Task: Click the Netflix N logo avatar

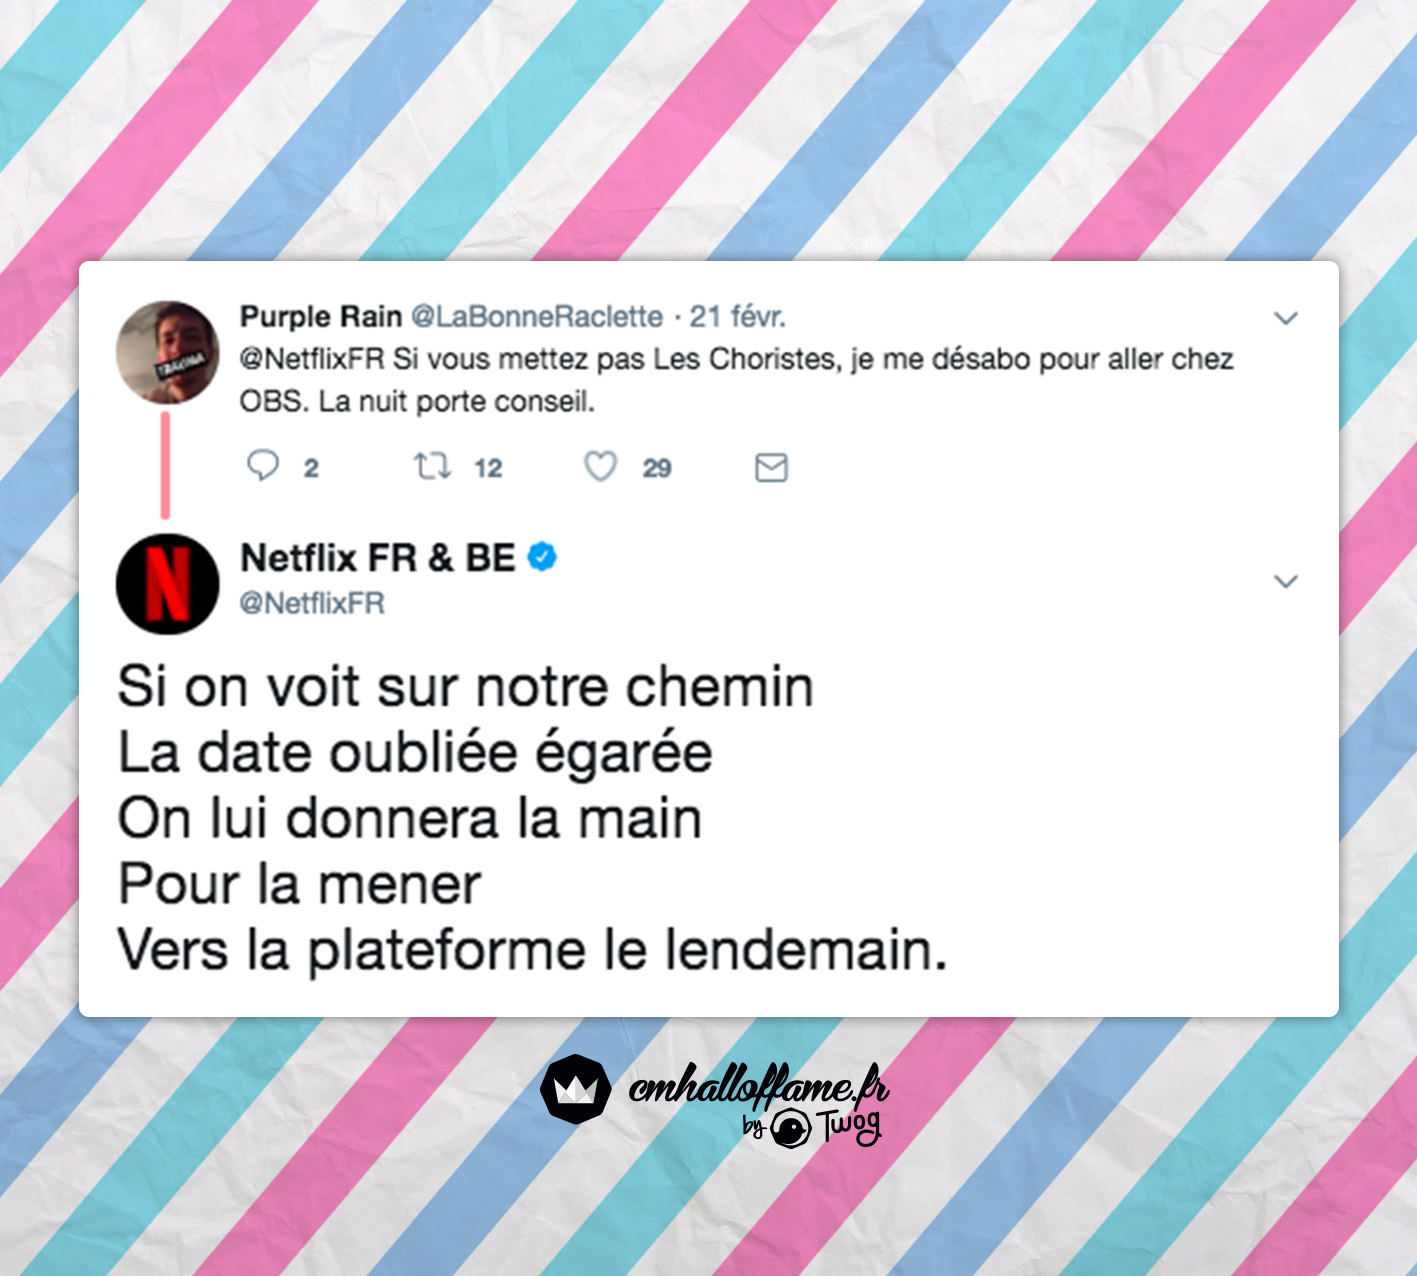Action: (x=167, y=584)
